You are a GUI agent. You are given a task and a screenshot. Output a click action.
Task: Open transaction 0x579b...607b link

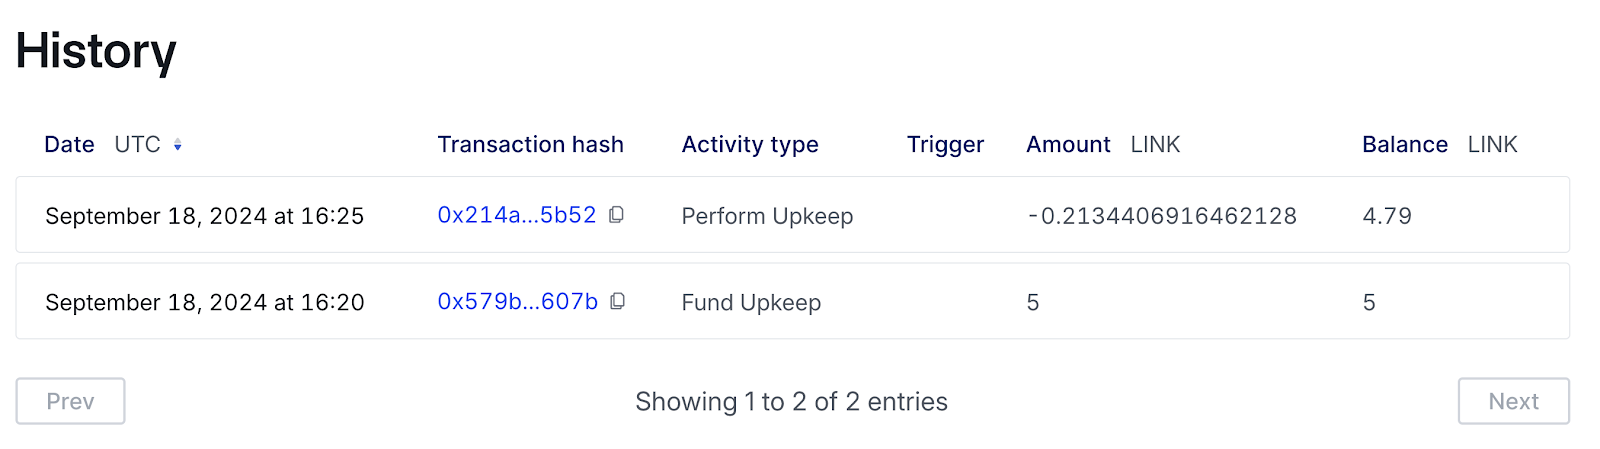[x=517, y=301]
